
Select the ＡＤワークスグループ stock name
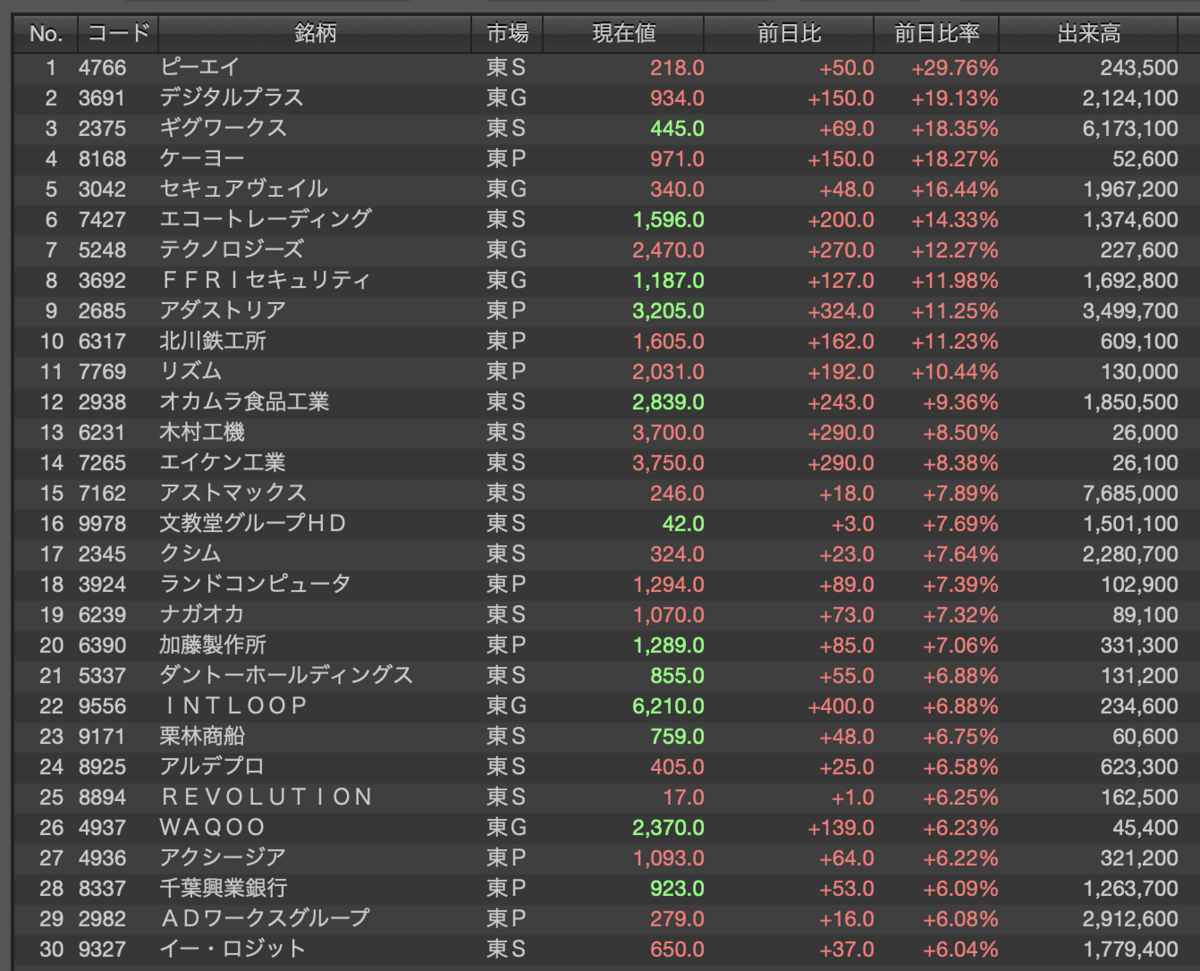pos(265,918)
